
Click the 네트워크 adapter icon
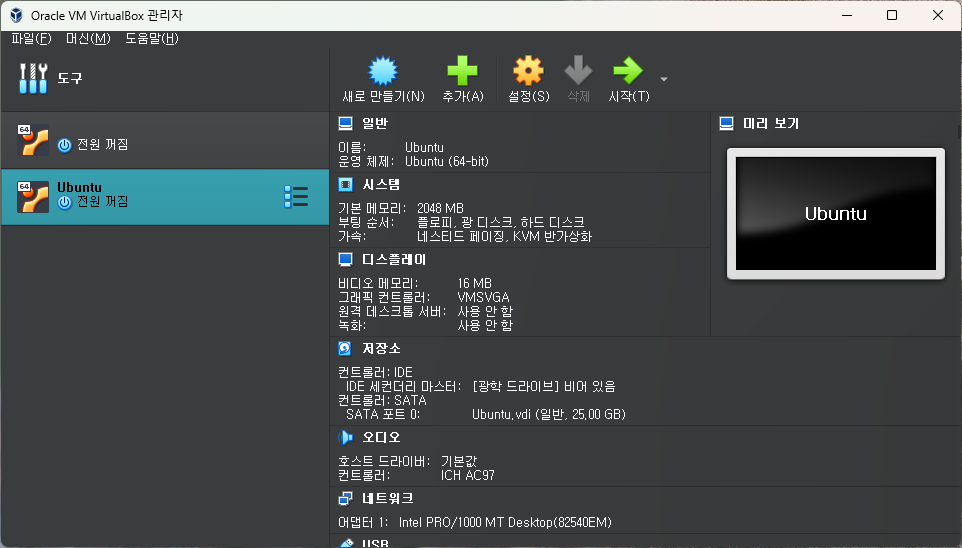pyautogui.click(x=345, y=498)
